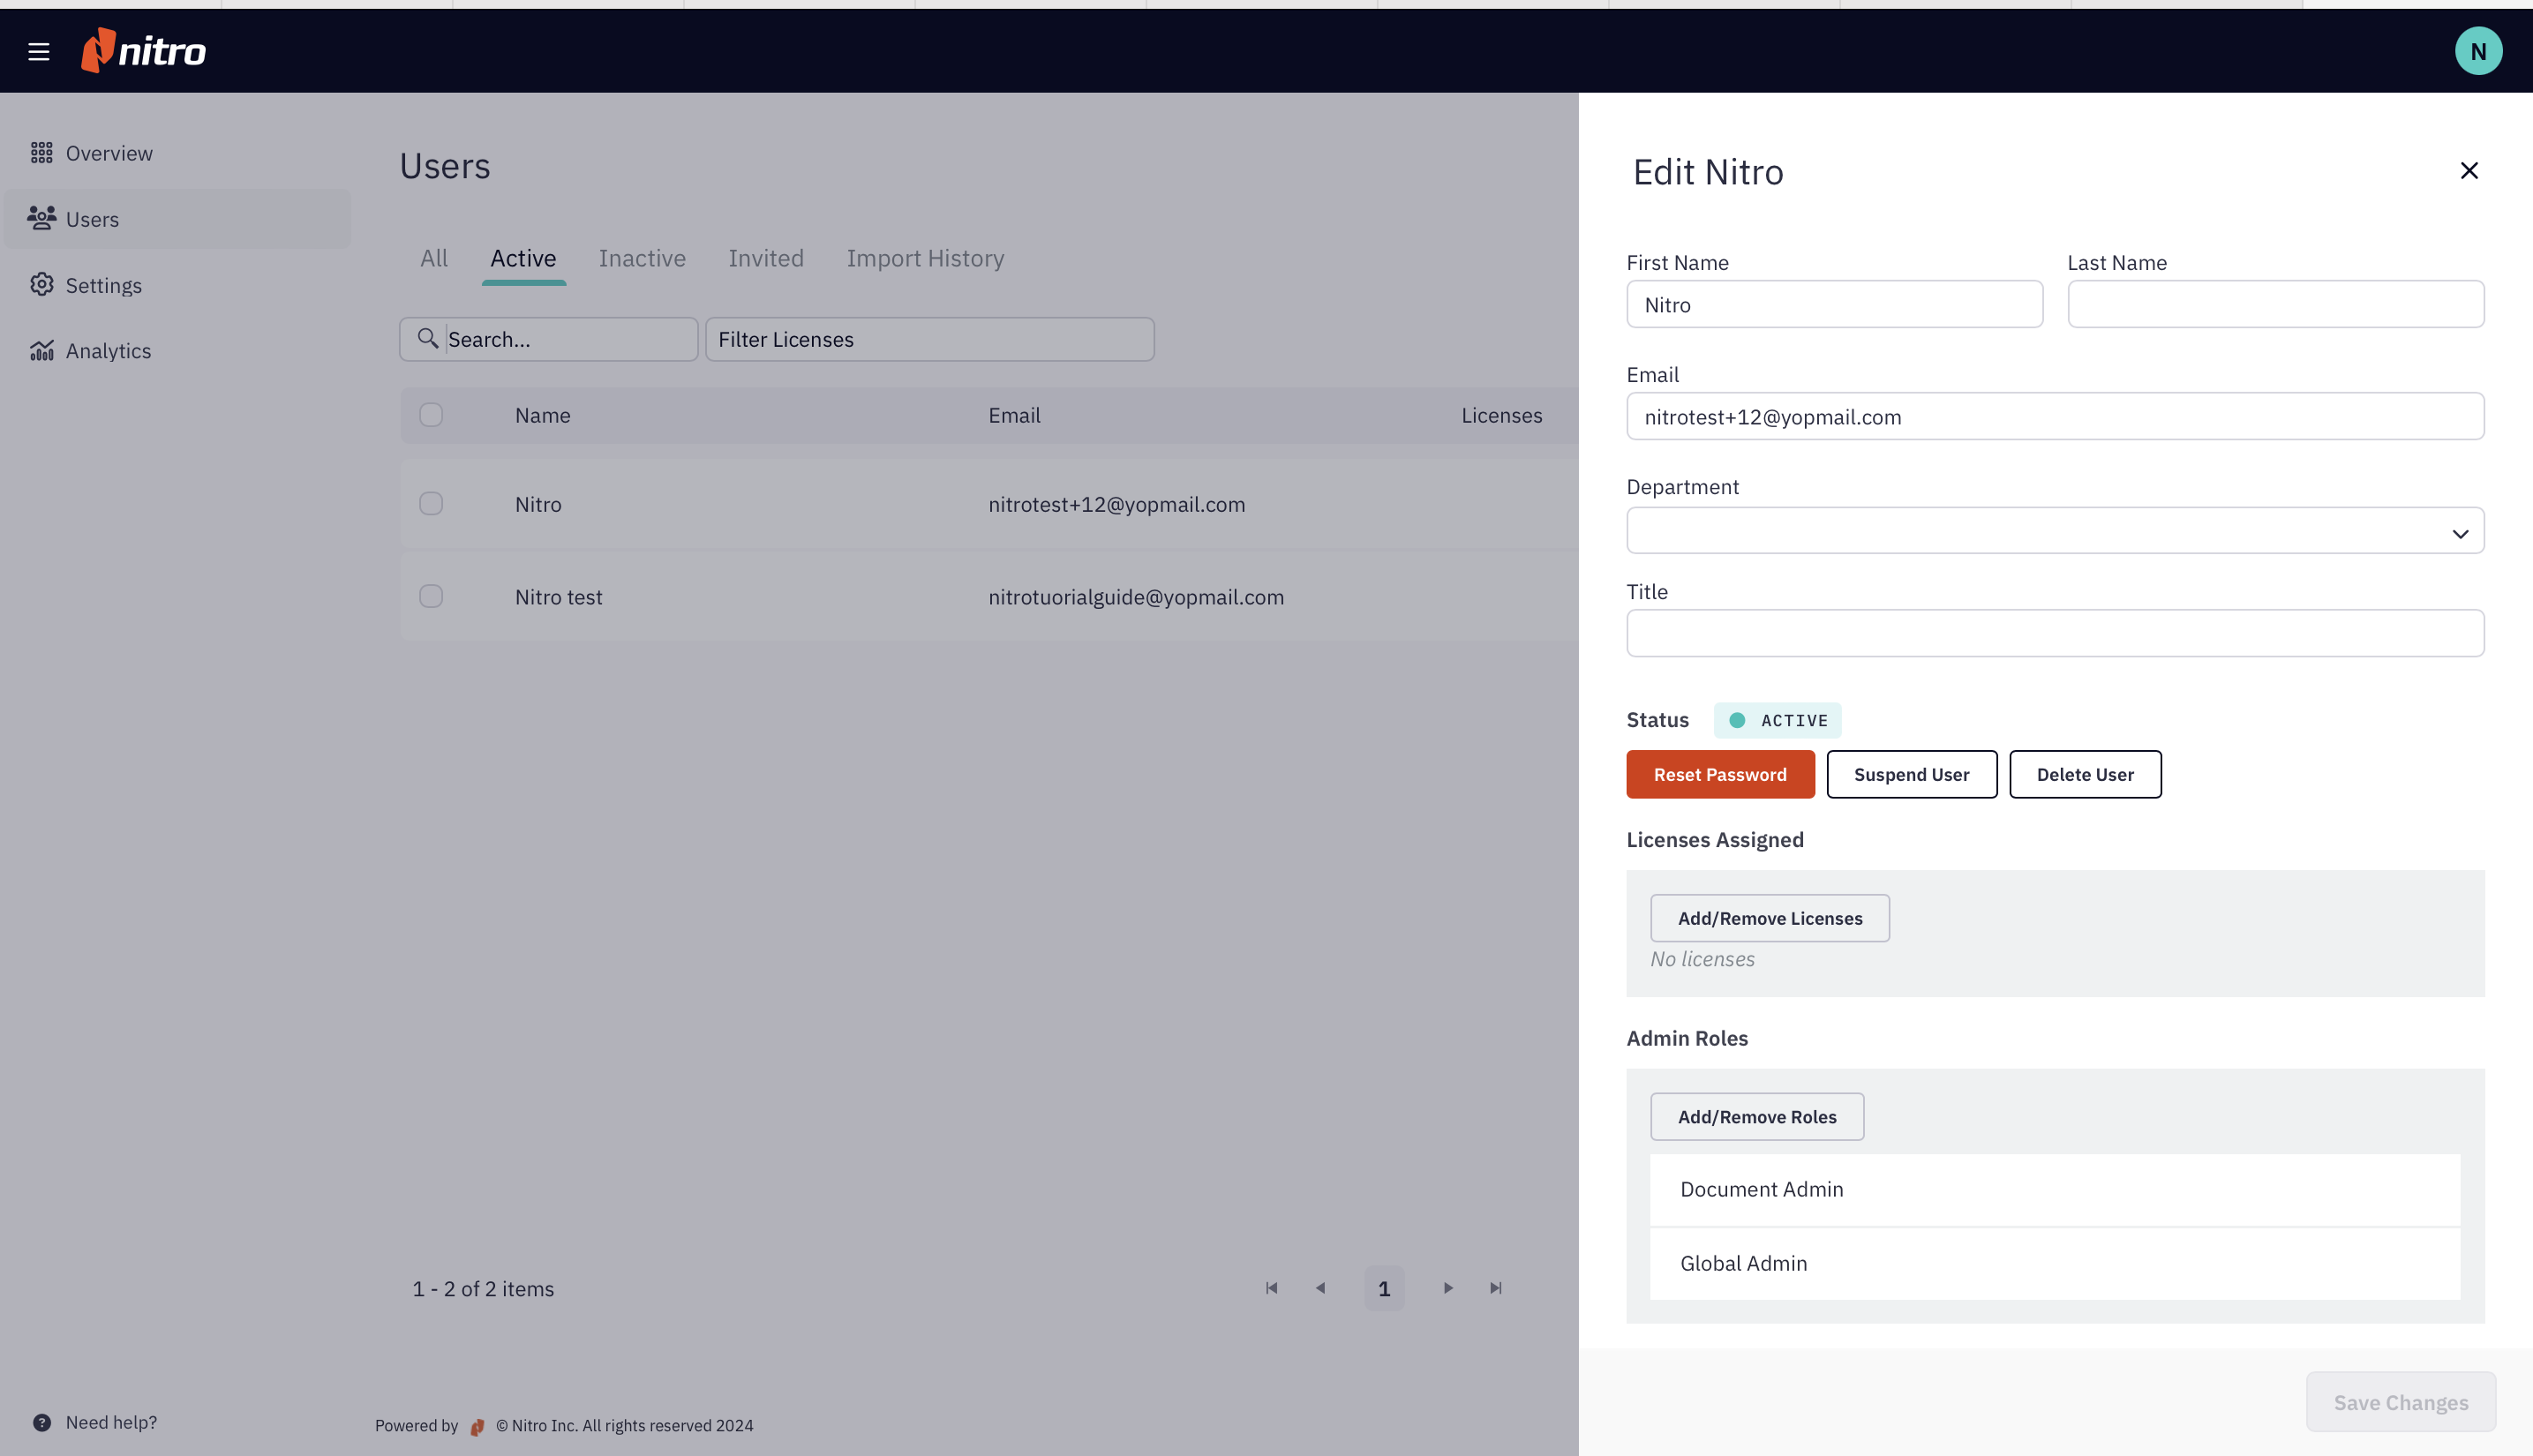Image resolution: width=2533 pixels, height=1456 pixels.
Task: Select page 1 in pagination
Action: 1384,1288
